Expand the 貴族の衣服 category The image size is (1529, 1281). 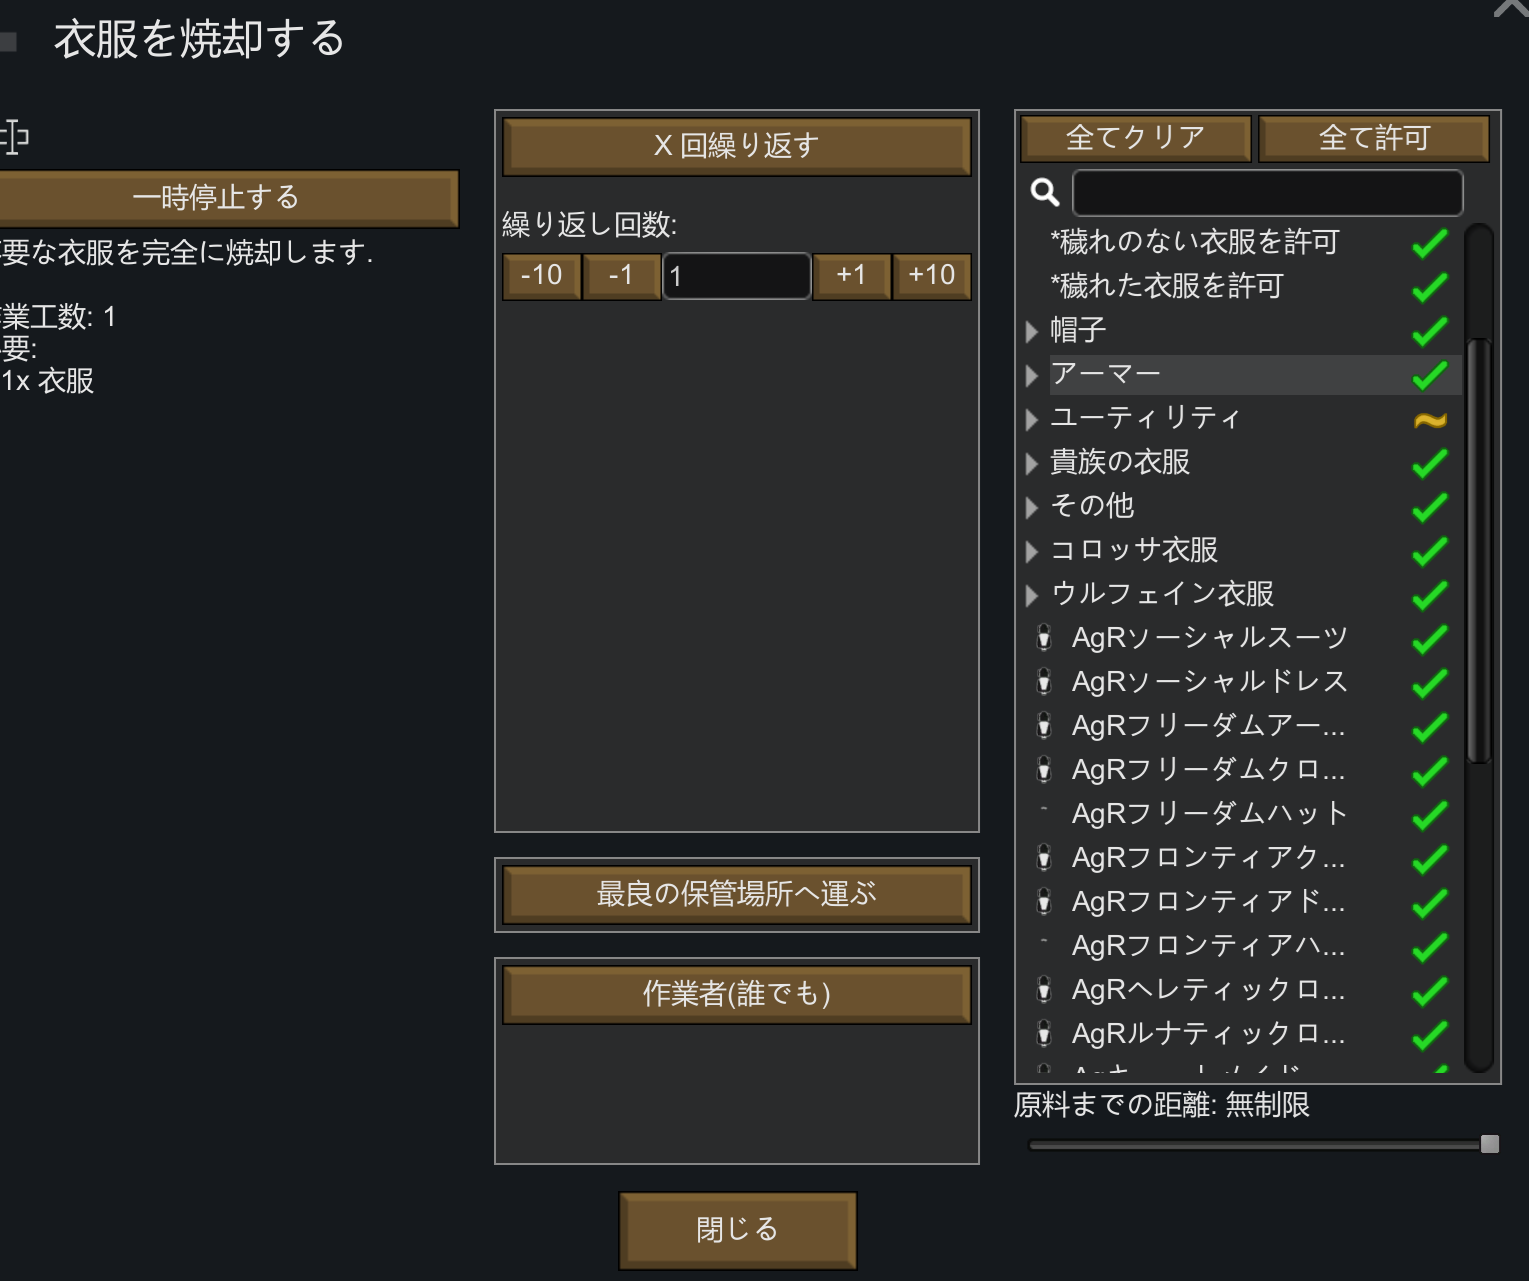pyautogui.click(x=1032, y=463)
